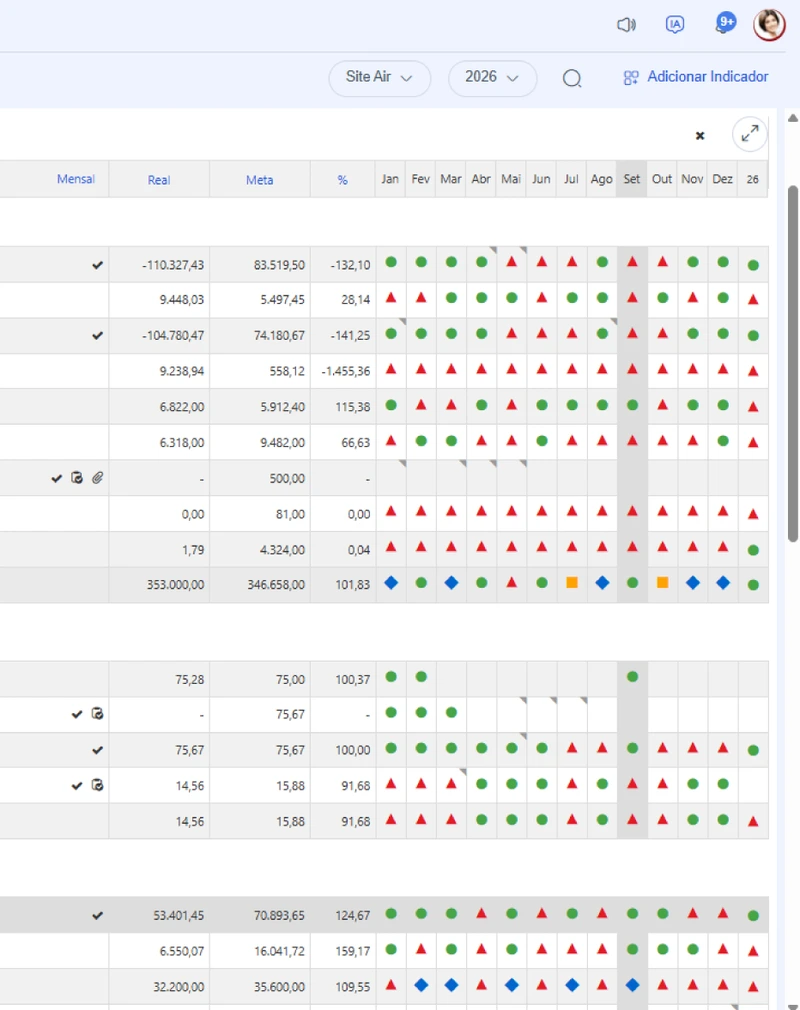Click Abr red triangle in the 53.401,45 row
Viewport: 800px width, 1010px height.
[x=482, y=913]
